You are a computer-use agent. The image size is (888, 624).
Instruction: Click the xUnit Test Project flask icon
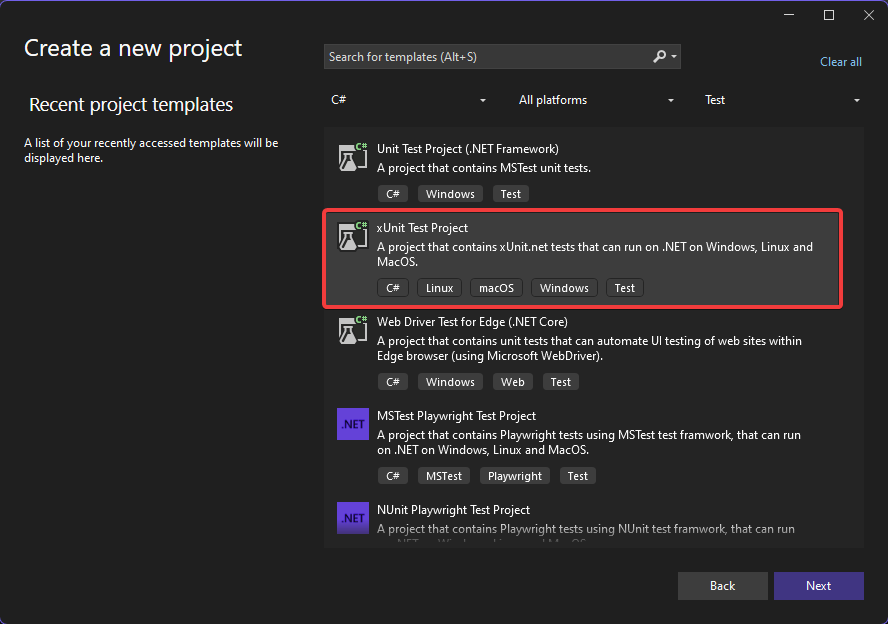point(352,236)
